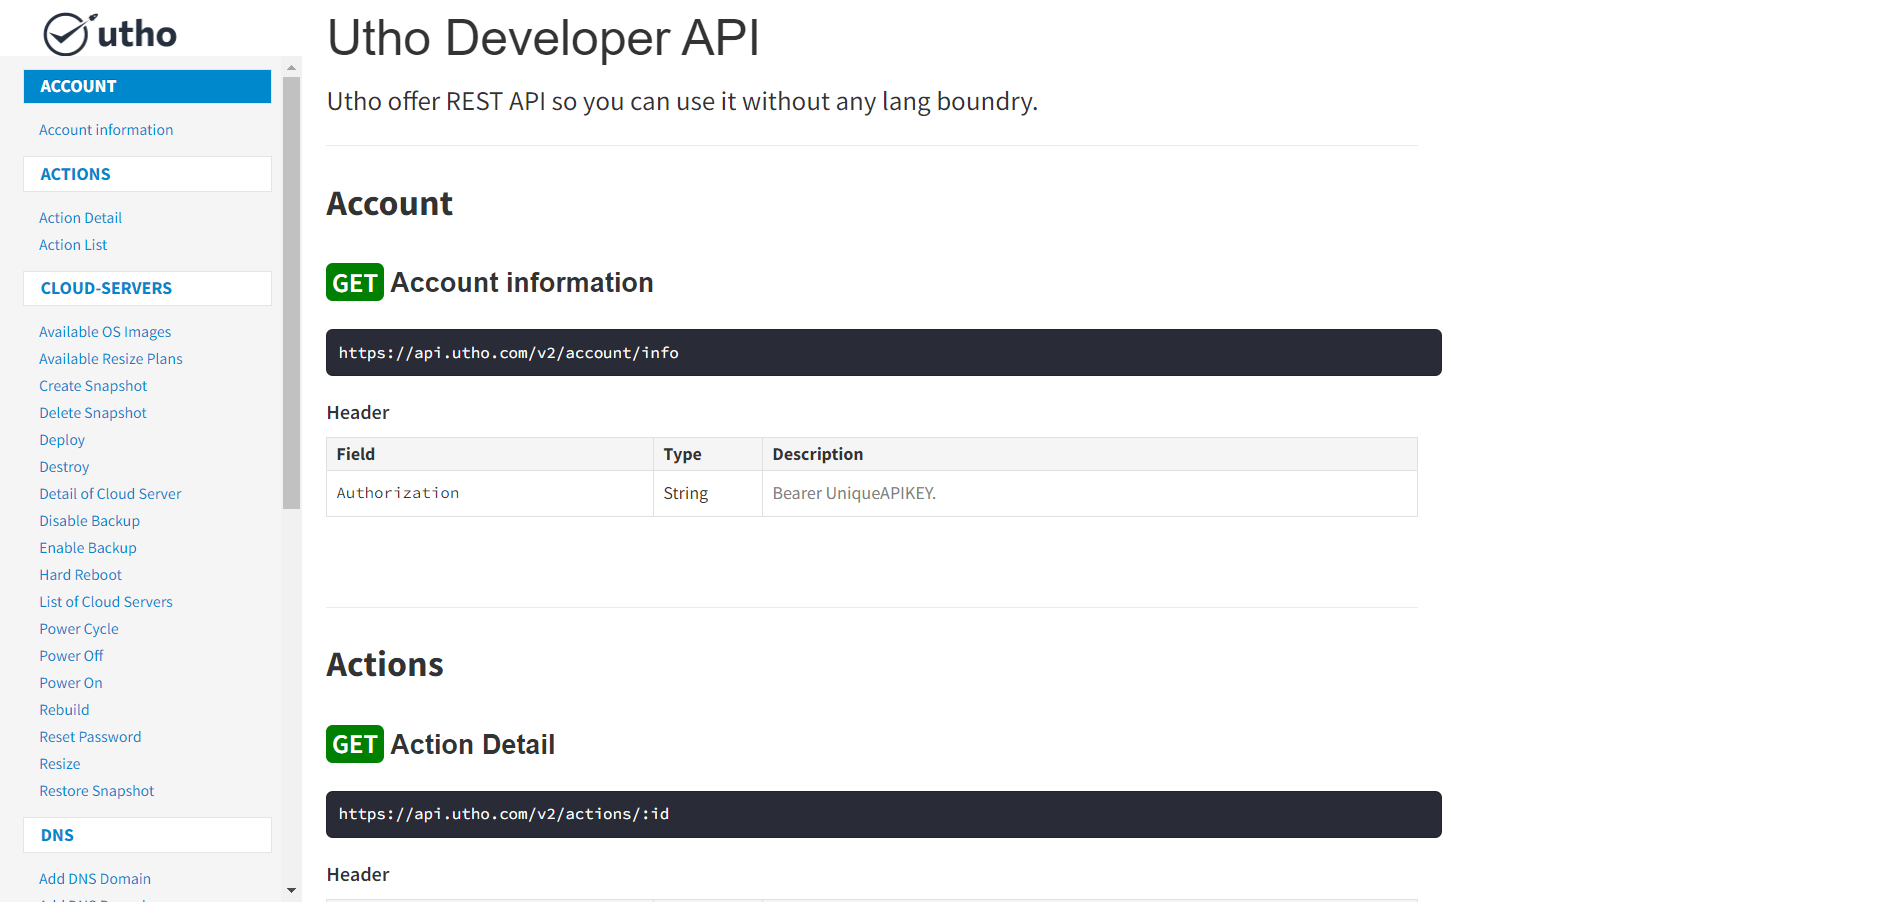Open the Enable Backup link
1898x902 pixels.
point(88,548)
